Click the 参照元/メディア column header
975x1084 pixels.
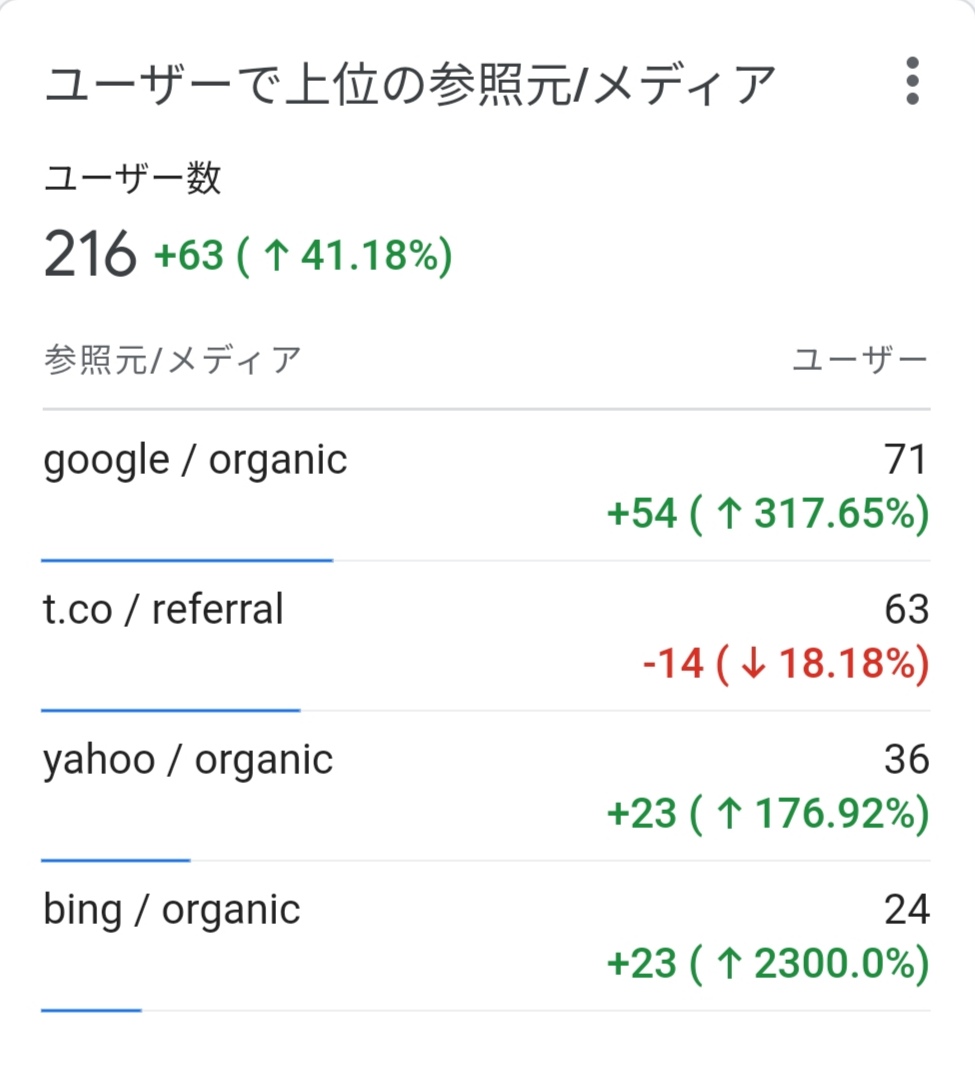[172, 359]
